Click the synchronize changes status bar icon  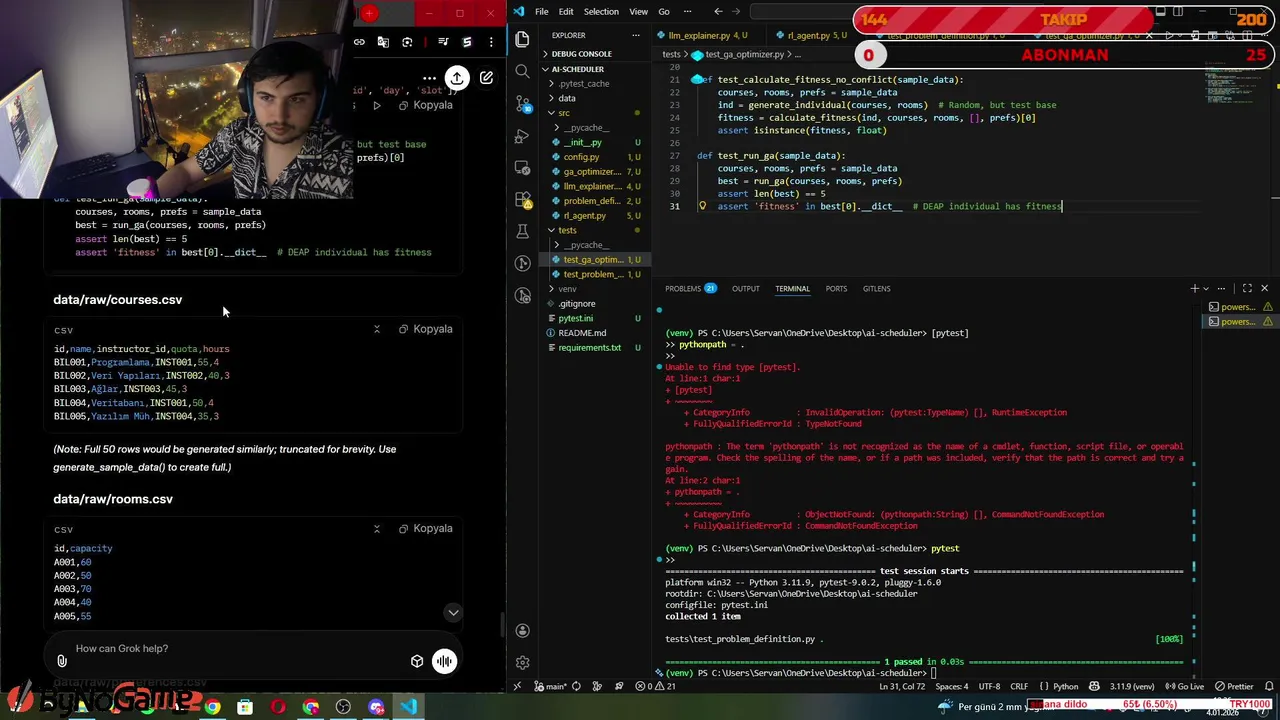[x=576, y=686]
